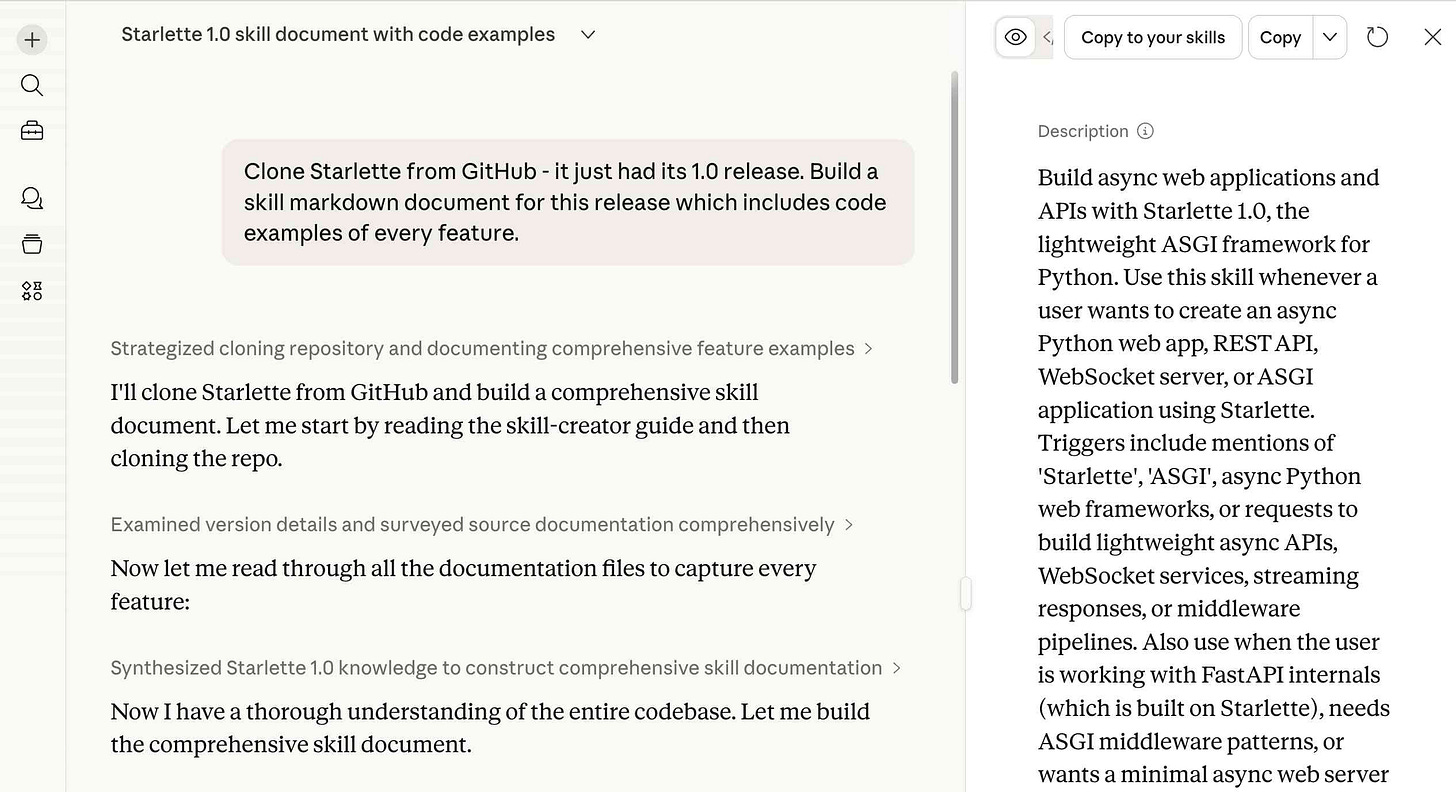Toggle the preview eye icon
1456x792 pixels.
tap(1015, 37)
